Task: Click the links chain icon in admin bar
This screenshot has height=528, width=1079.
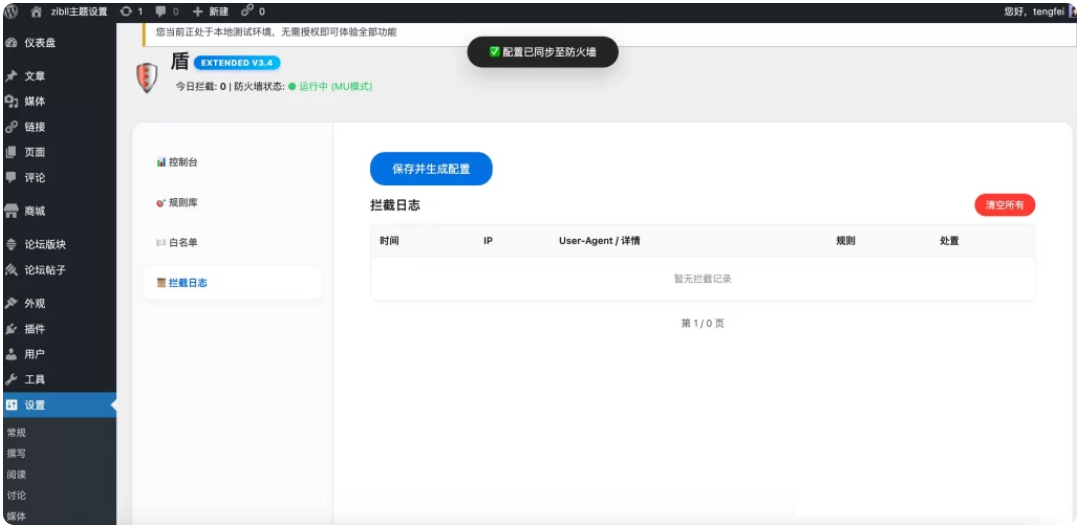Action: coord(246,11)
